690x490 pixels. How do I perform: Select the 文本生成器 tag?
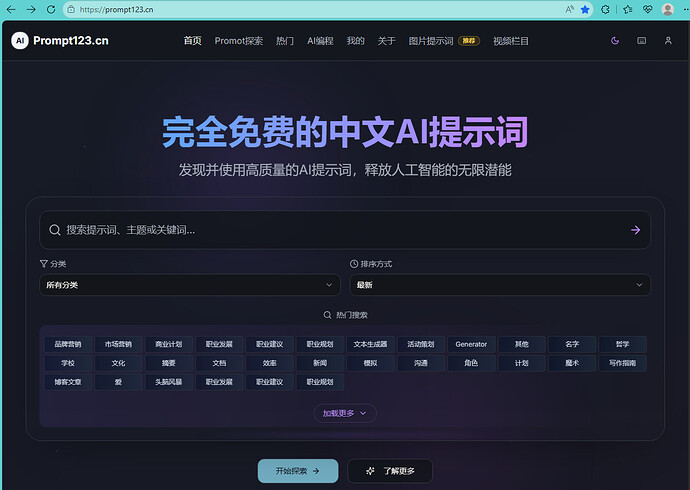pyautogui.click(x=370, y=344)
